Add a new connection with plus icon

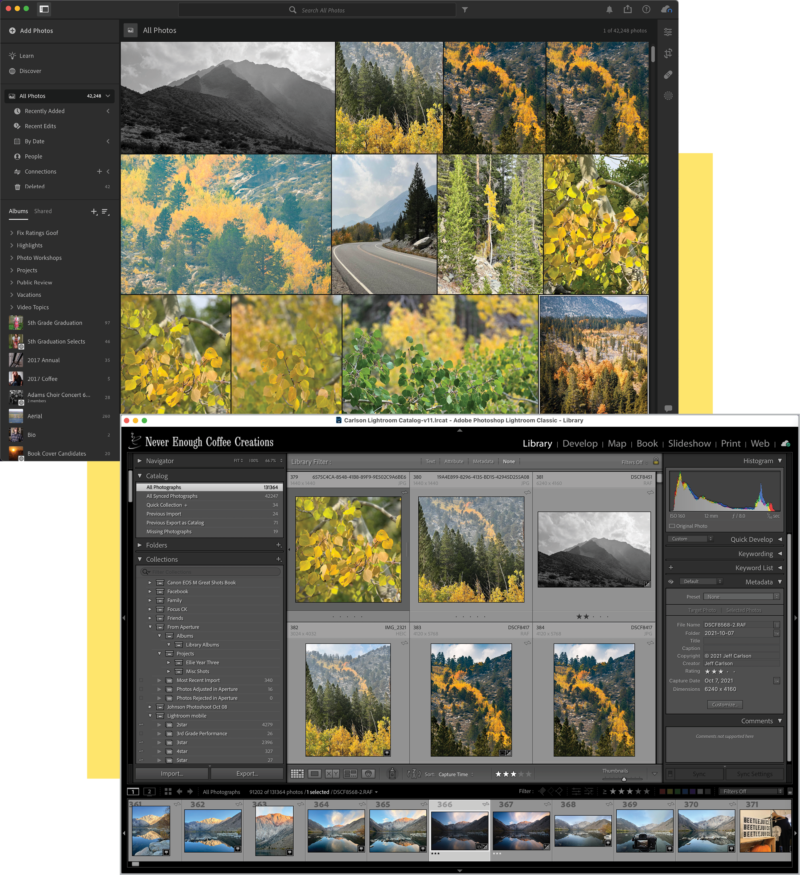pyautogui.click(x=99, y=171)
